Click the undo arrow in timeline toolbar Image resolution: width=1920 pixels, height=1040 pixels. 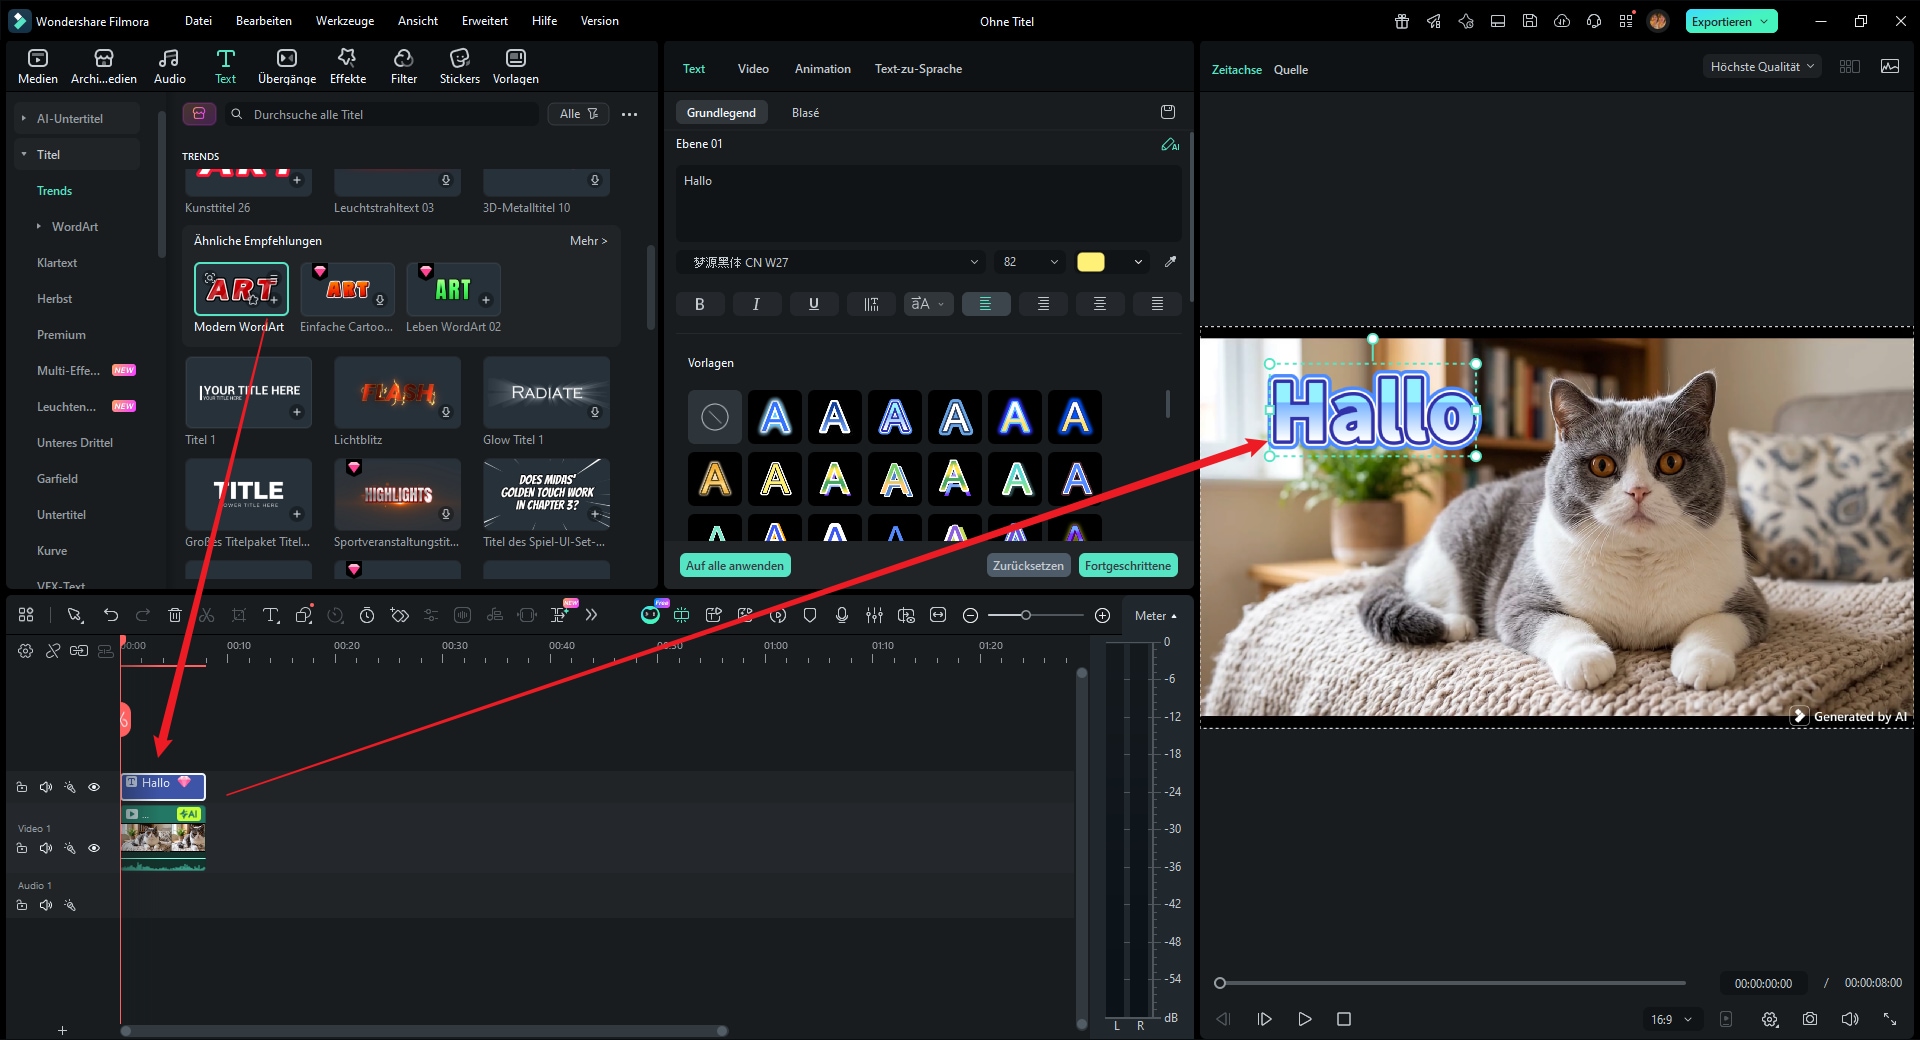(x=111, y=615)
